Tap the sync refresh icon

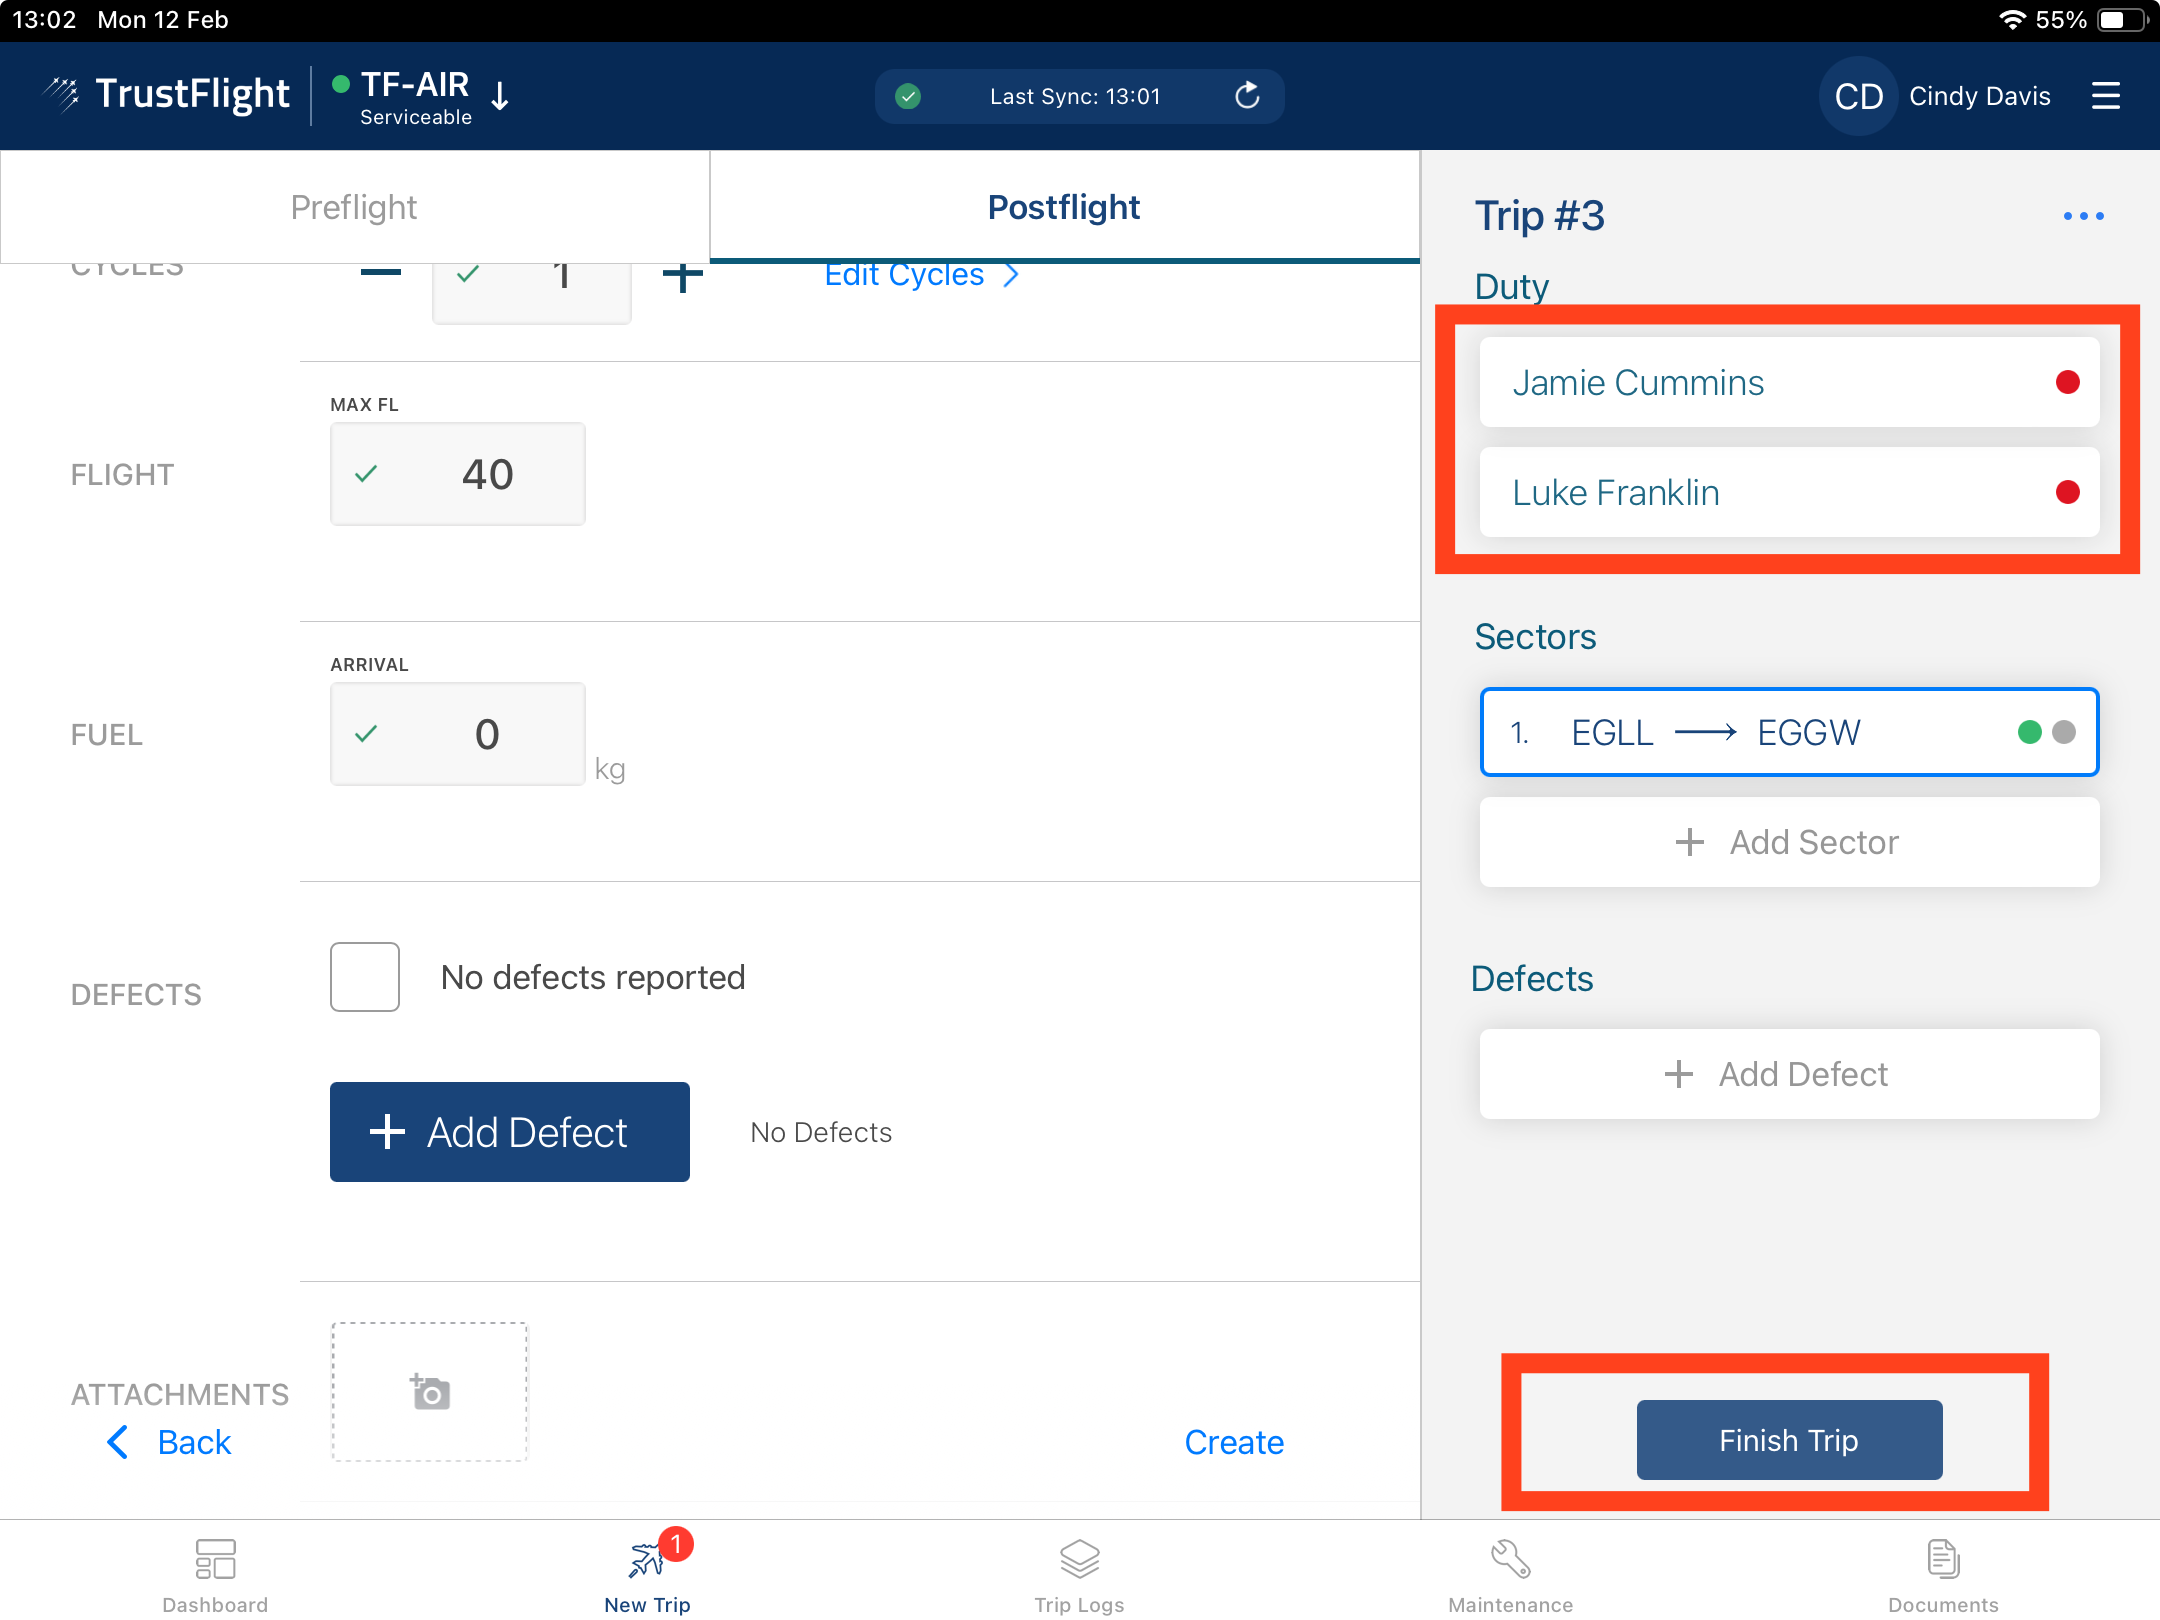click(x=1247, y=96)
